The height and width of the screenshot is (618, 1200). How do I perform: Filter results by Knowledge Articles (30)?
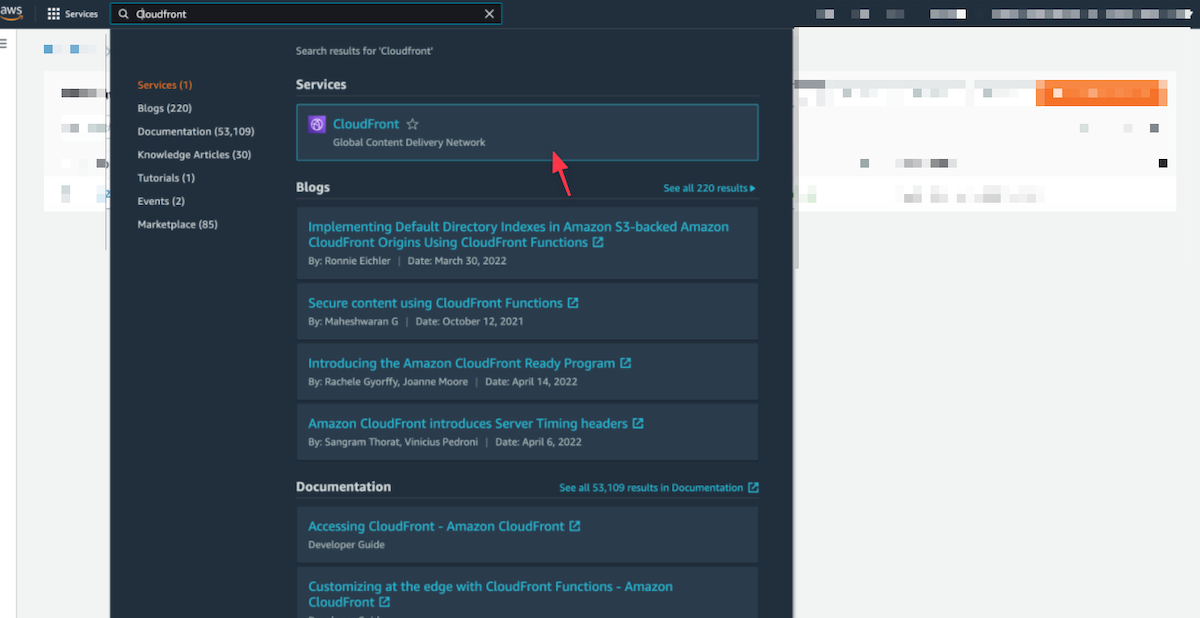[194, 155]
